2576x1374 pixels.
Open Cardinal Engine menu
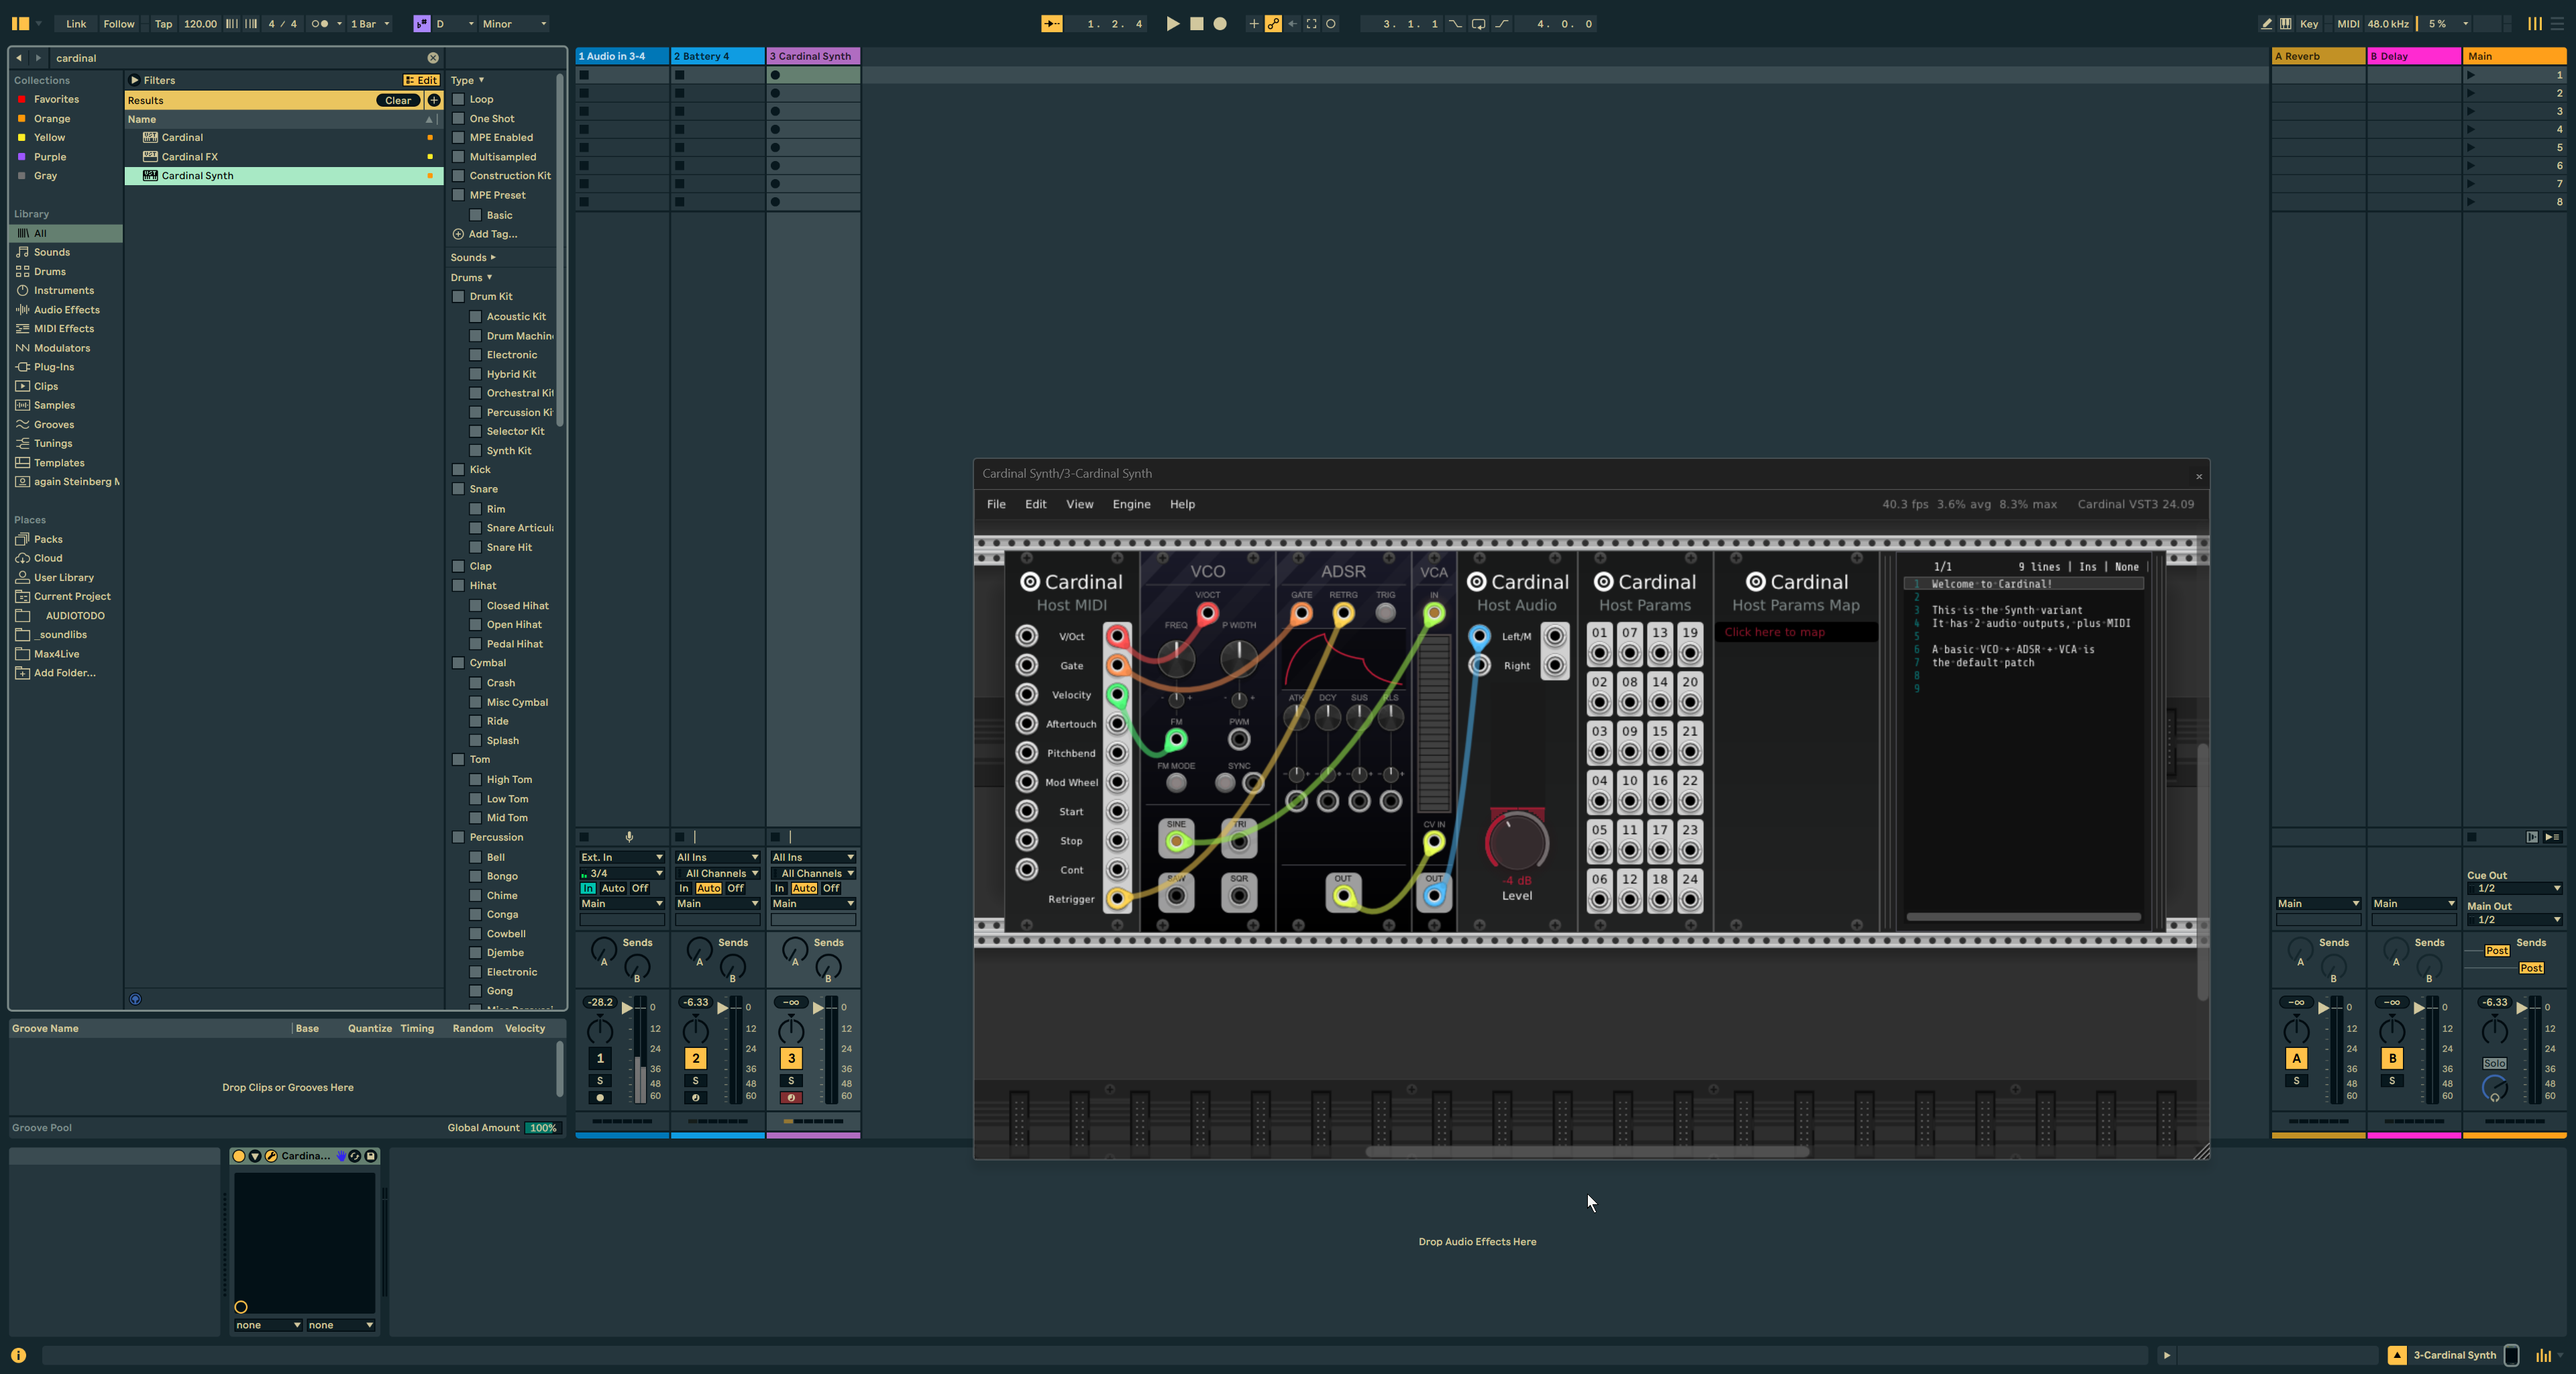coord(1131,504)
